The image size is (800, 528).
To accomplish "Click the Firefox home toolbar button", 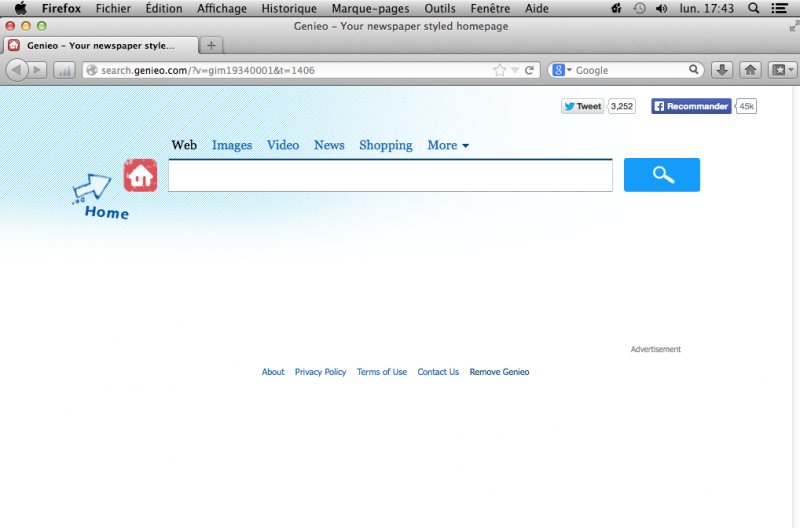I will pyautogui.click(x=750, y=70).
